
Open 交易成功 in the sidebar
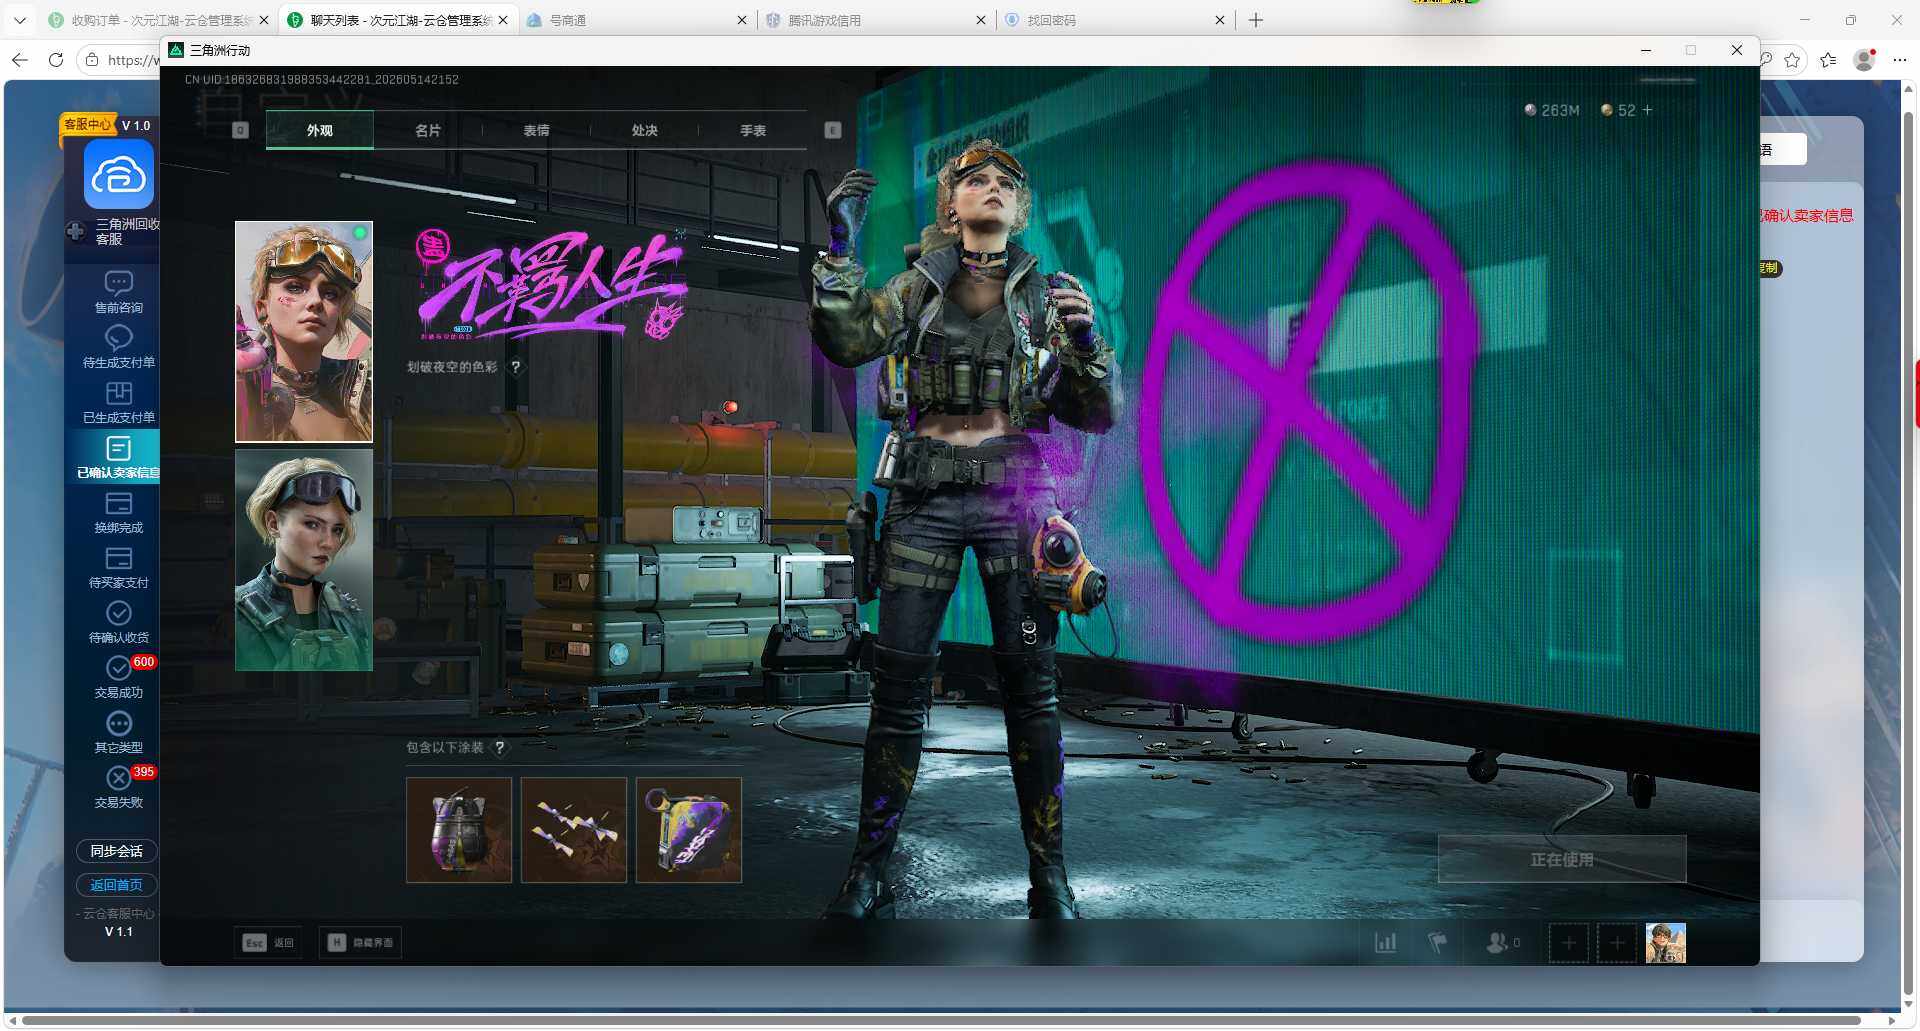pos(118,677)
